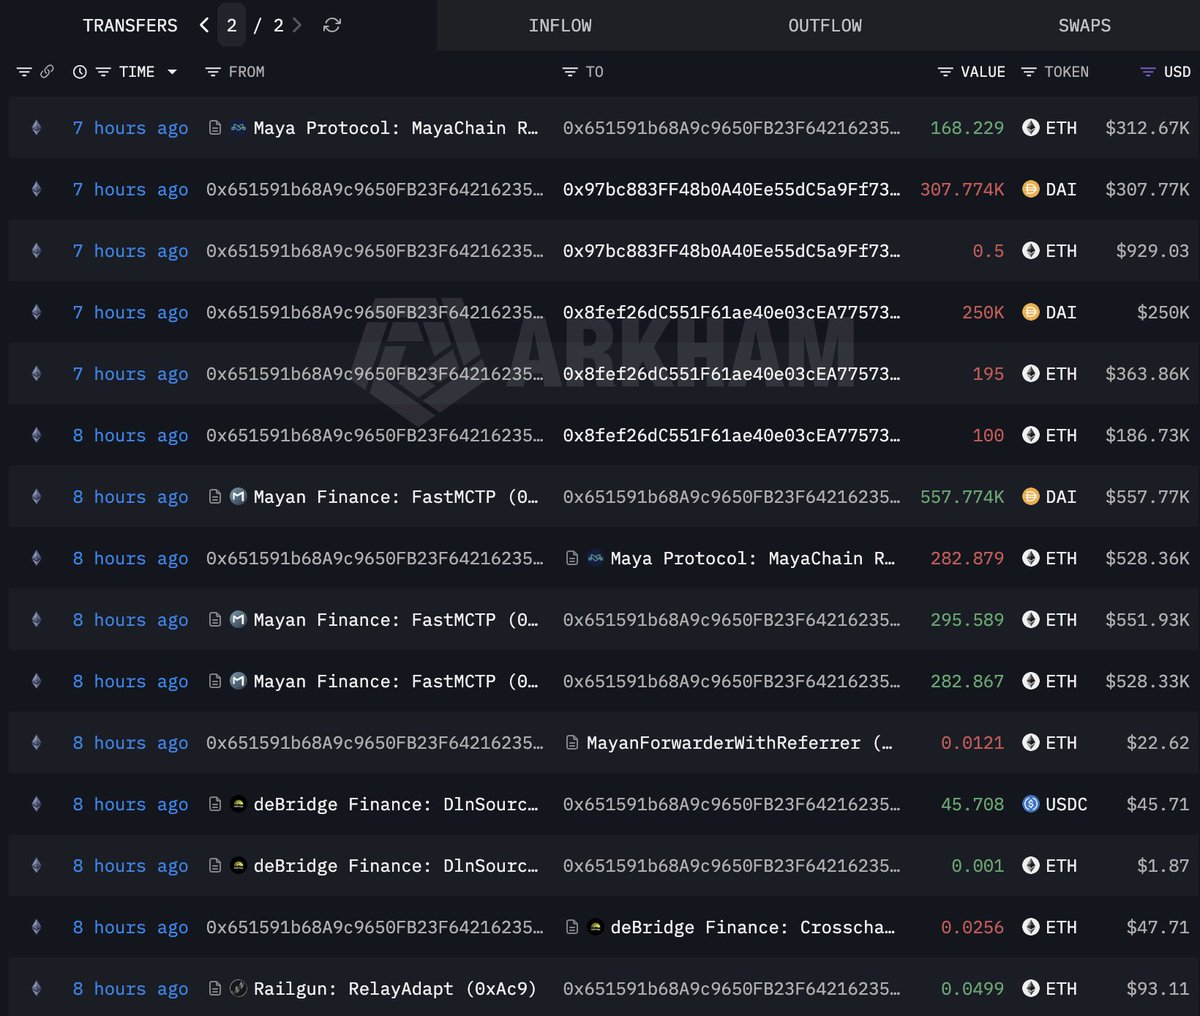Click ETH token icon in 0.0499 row

[1031, 989]
